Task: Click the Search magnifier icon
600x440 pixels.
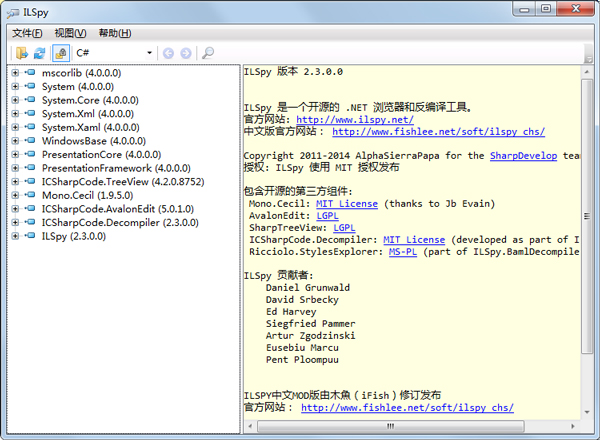Action: tap(208, 53)
